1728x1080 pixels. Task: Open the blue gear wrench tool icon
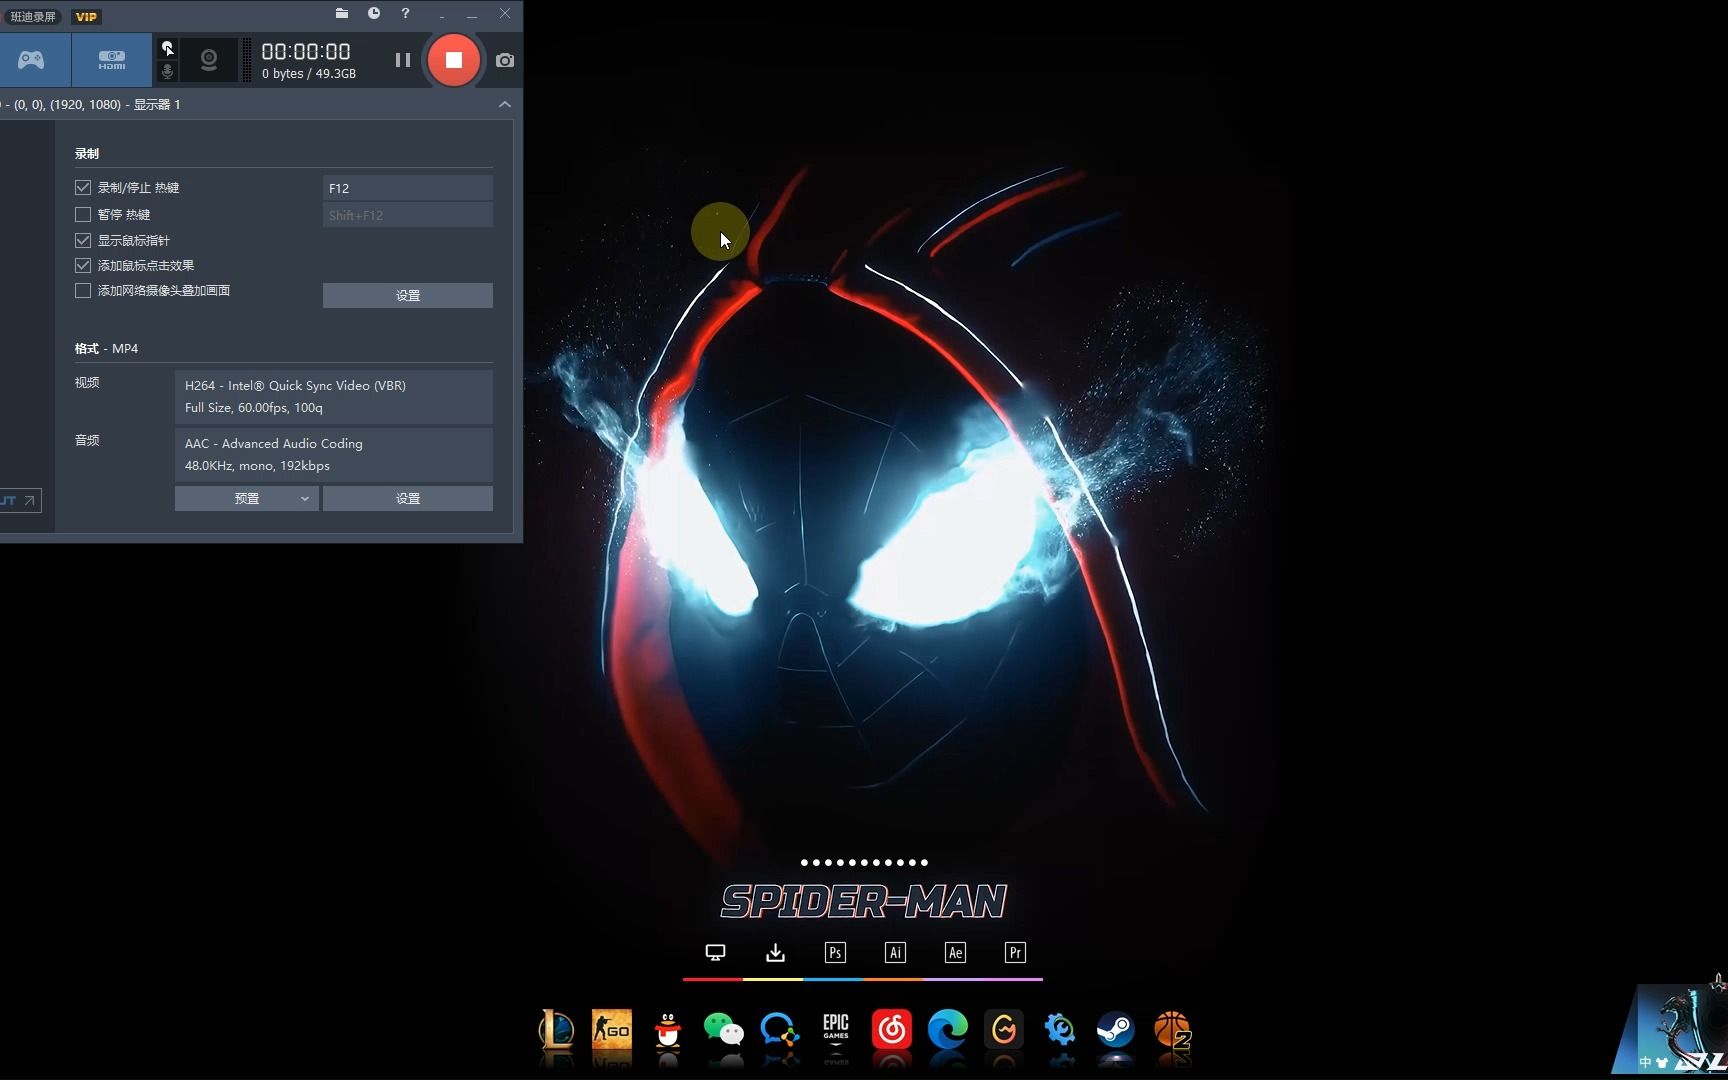tap(1060, 1029)
